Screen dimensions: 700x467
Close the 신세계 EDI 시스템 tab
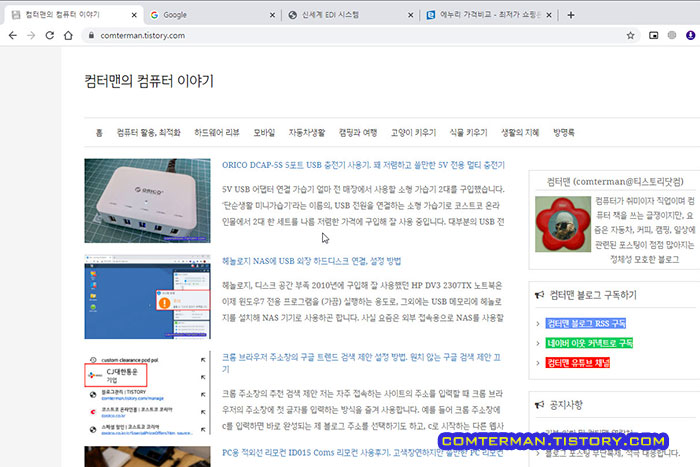(411, 15)
